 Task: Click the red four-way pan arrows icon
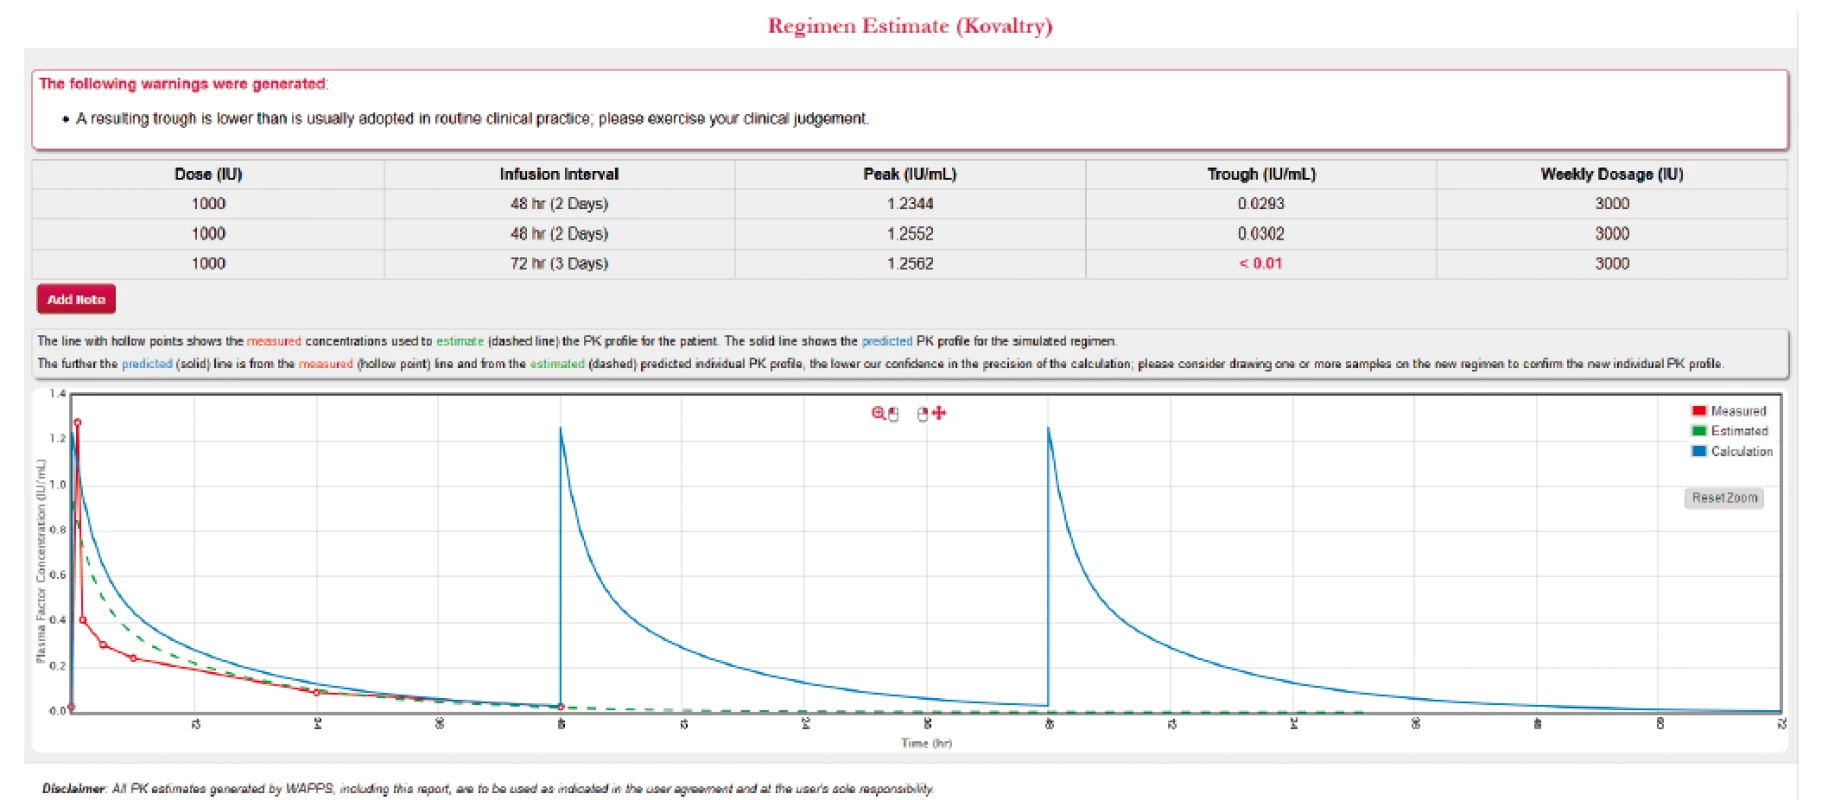tap(938, 413)
